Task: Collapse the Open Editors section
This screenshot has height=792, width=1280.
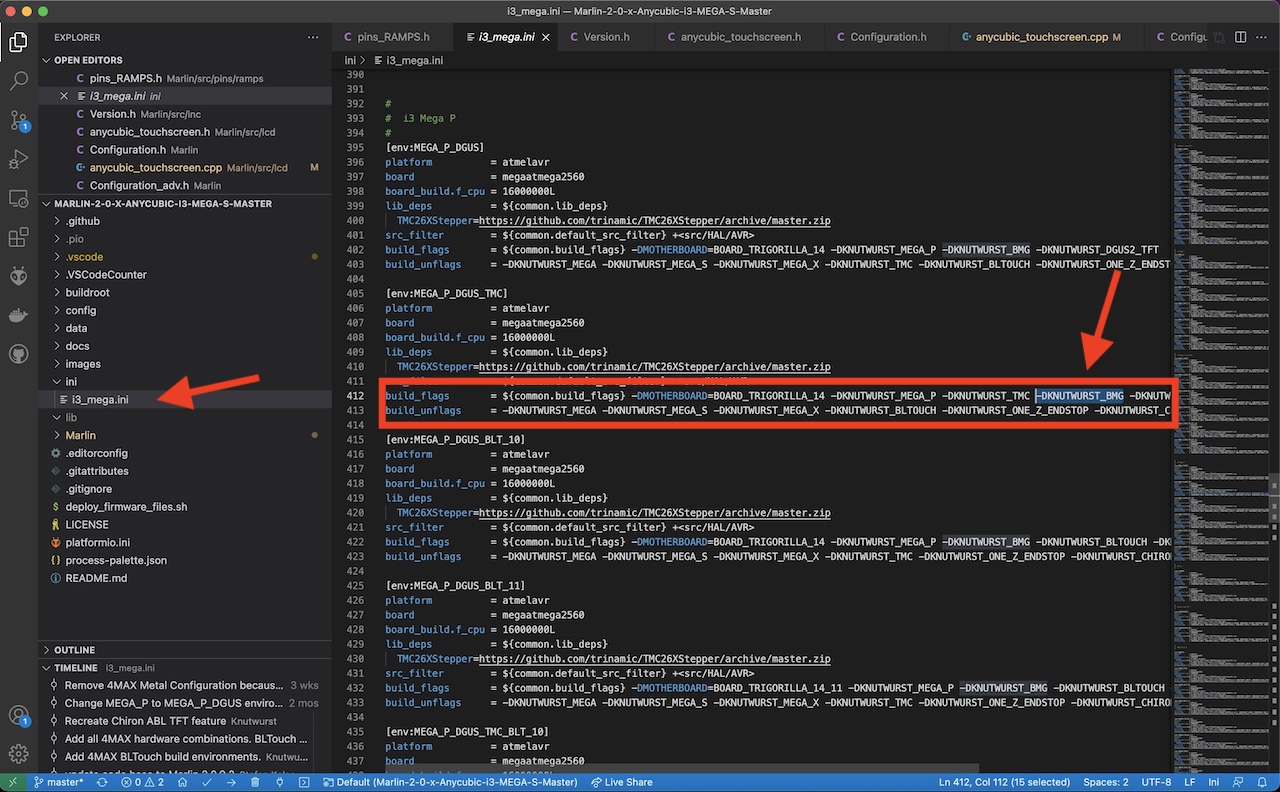Action: tap(185, 60)
